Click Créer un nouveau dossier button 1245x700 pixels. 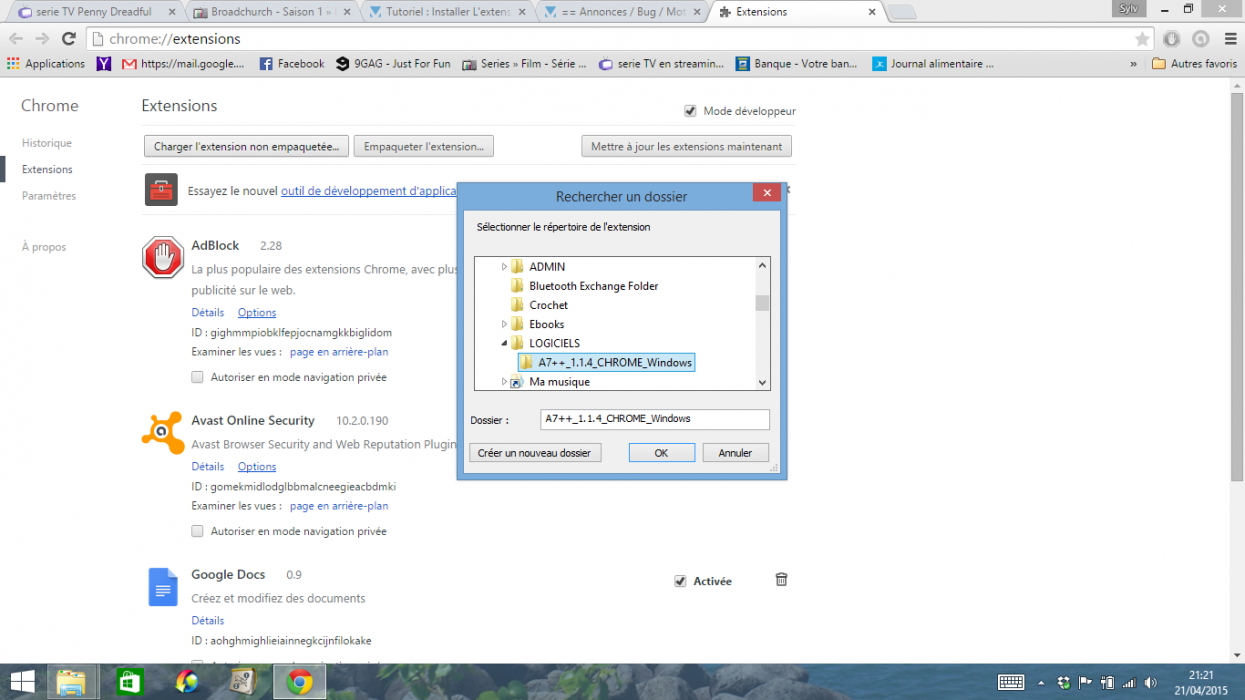pos(535,453)
